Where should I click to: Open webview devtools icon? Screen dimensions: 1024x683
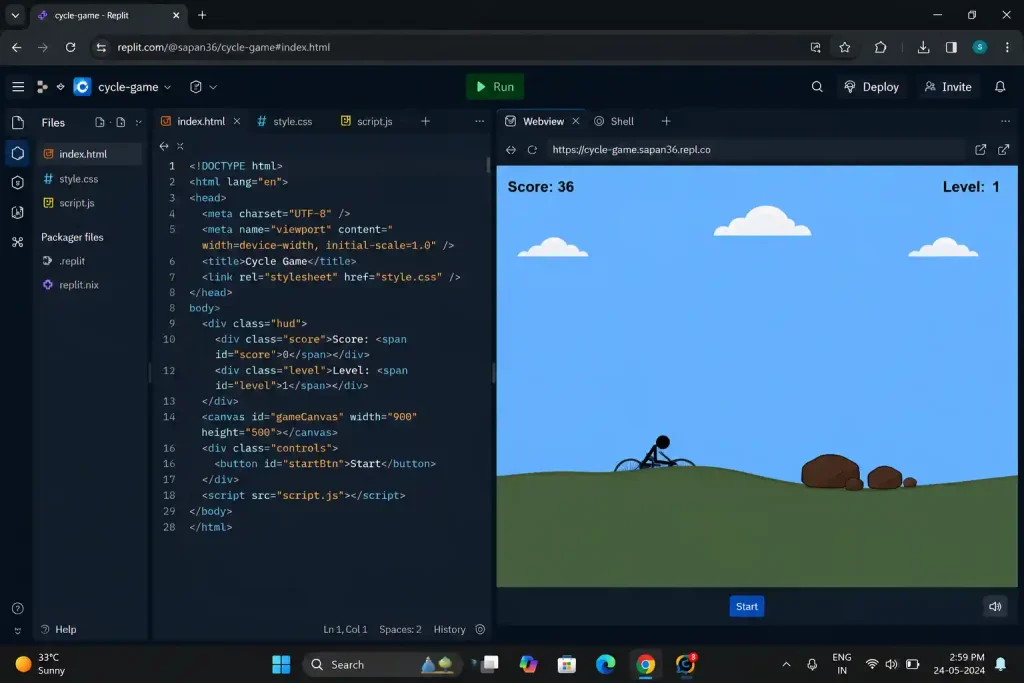coord(980,150)
